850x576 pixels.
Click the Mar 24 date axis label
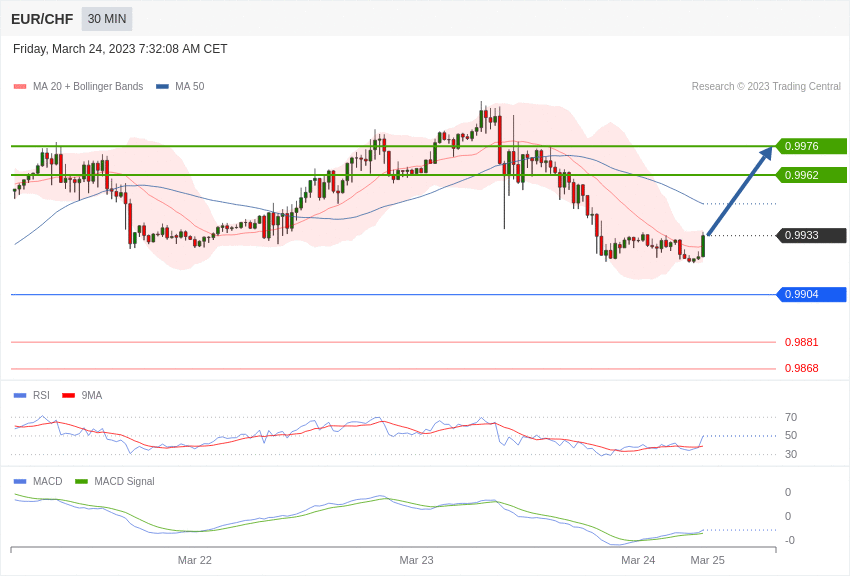pyautogui.click(x=638, y=560)
